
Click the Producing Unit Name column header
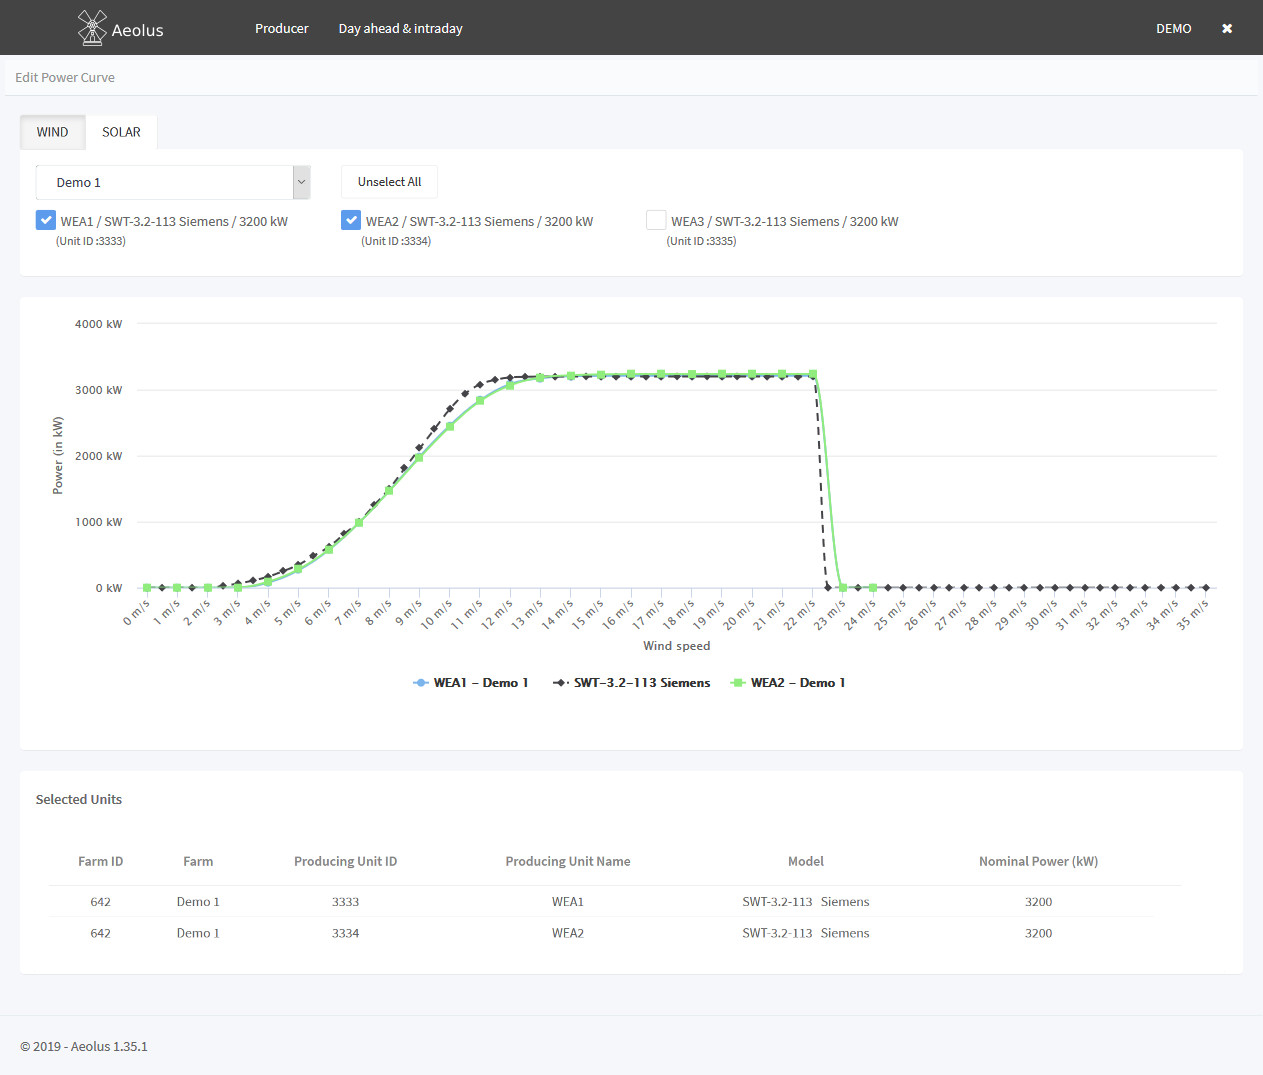pos(568,861)
